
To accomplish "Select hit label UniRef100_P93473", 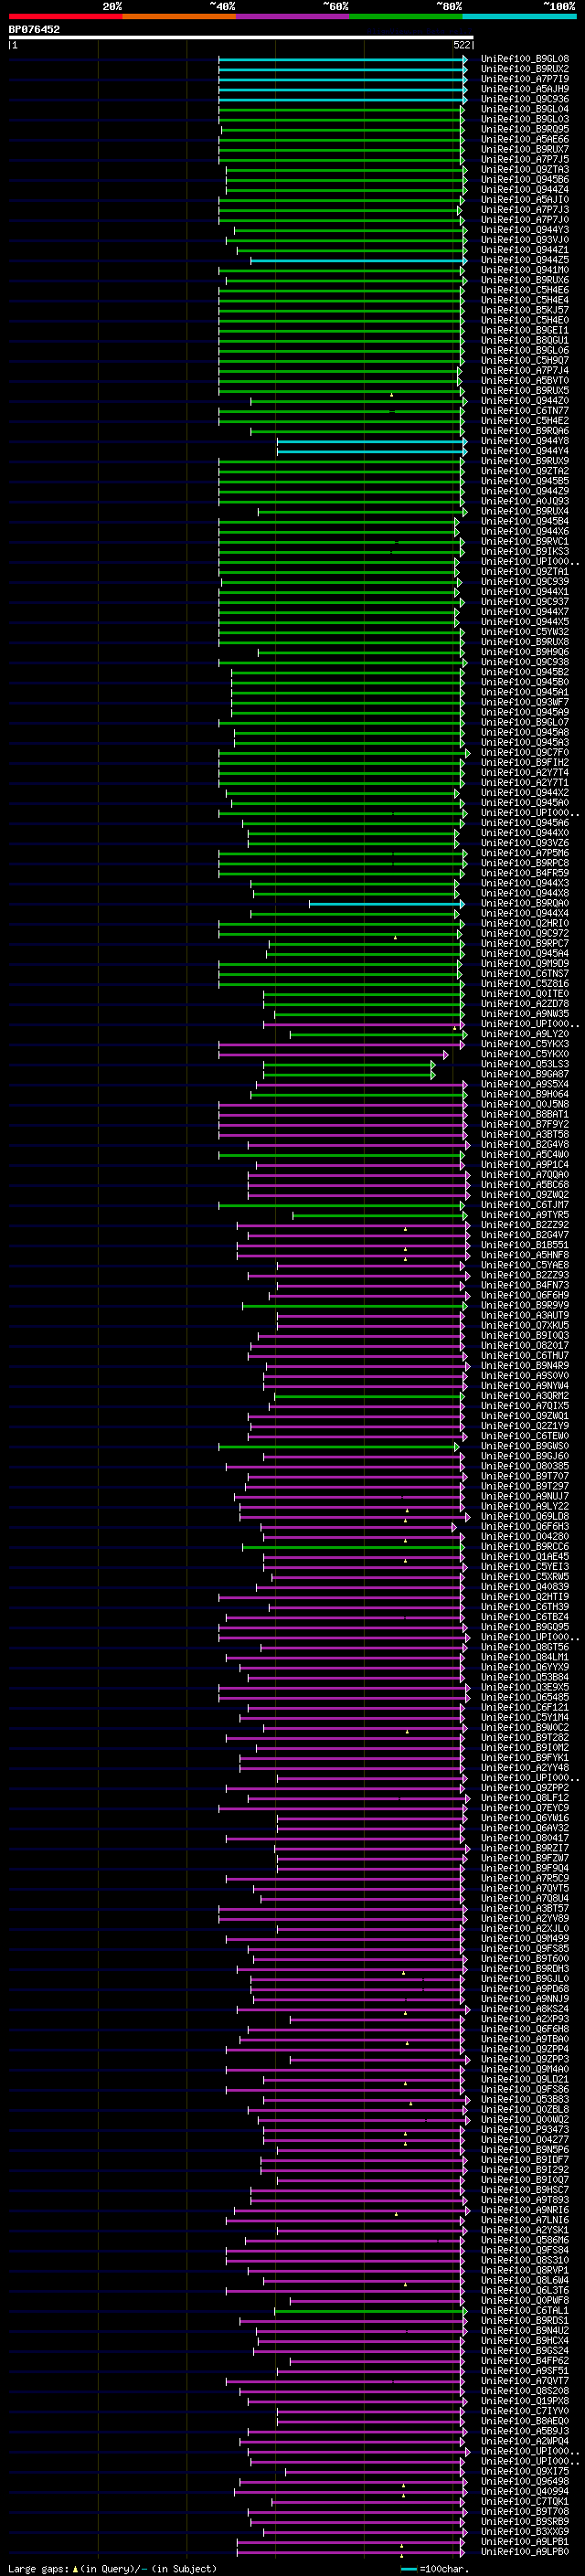I will click(524, 2130).
